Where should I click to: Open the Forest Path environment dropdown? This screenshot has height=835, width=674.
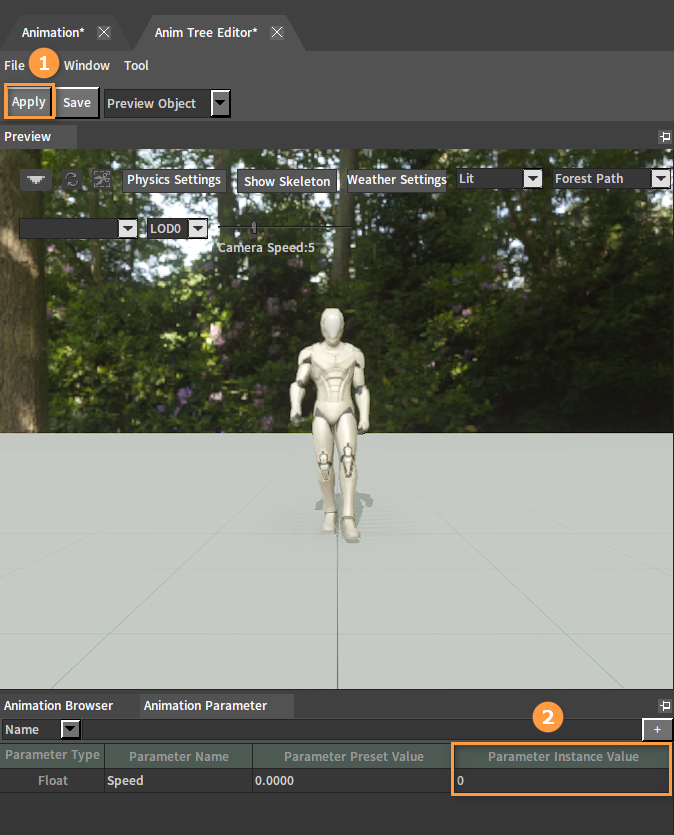click(661, 178)
